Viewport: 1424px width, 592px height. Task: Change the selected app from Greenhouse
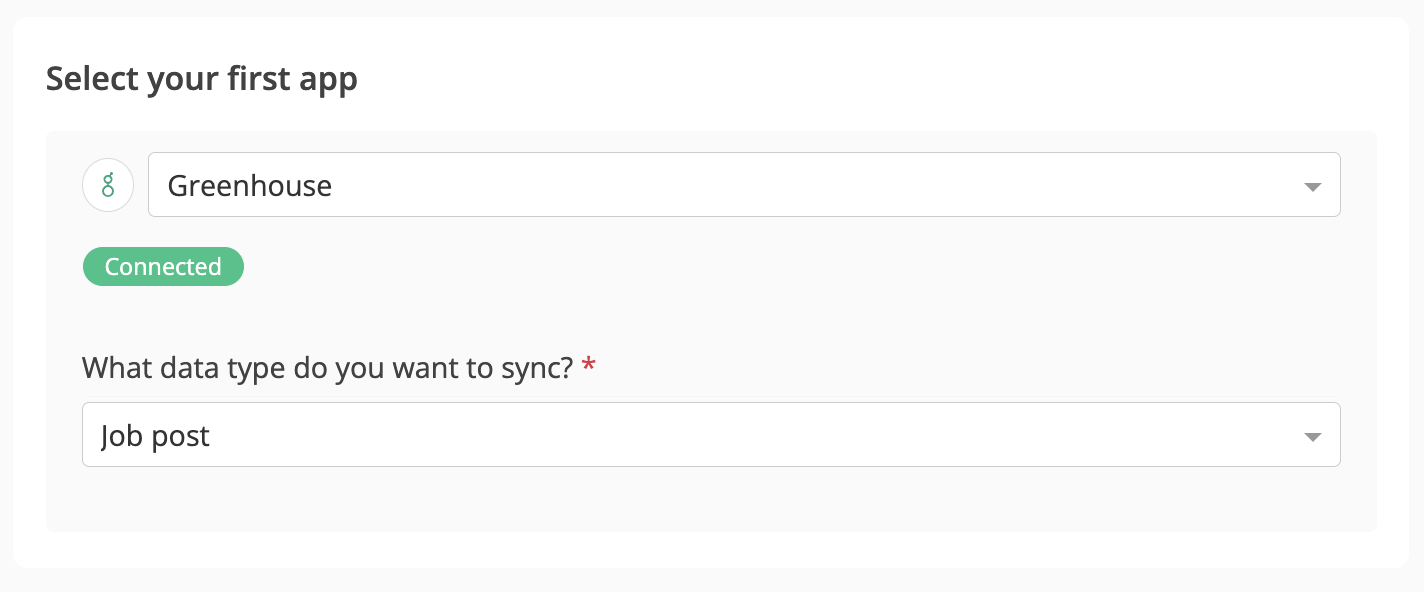(x=744, y=185)
